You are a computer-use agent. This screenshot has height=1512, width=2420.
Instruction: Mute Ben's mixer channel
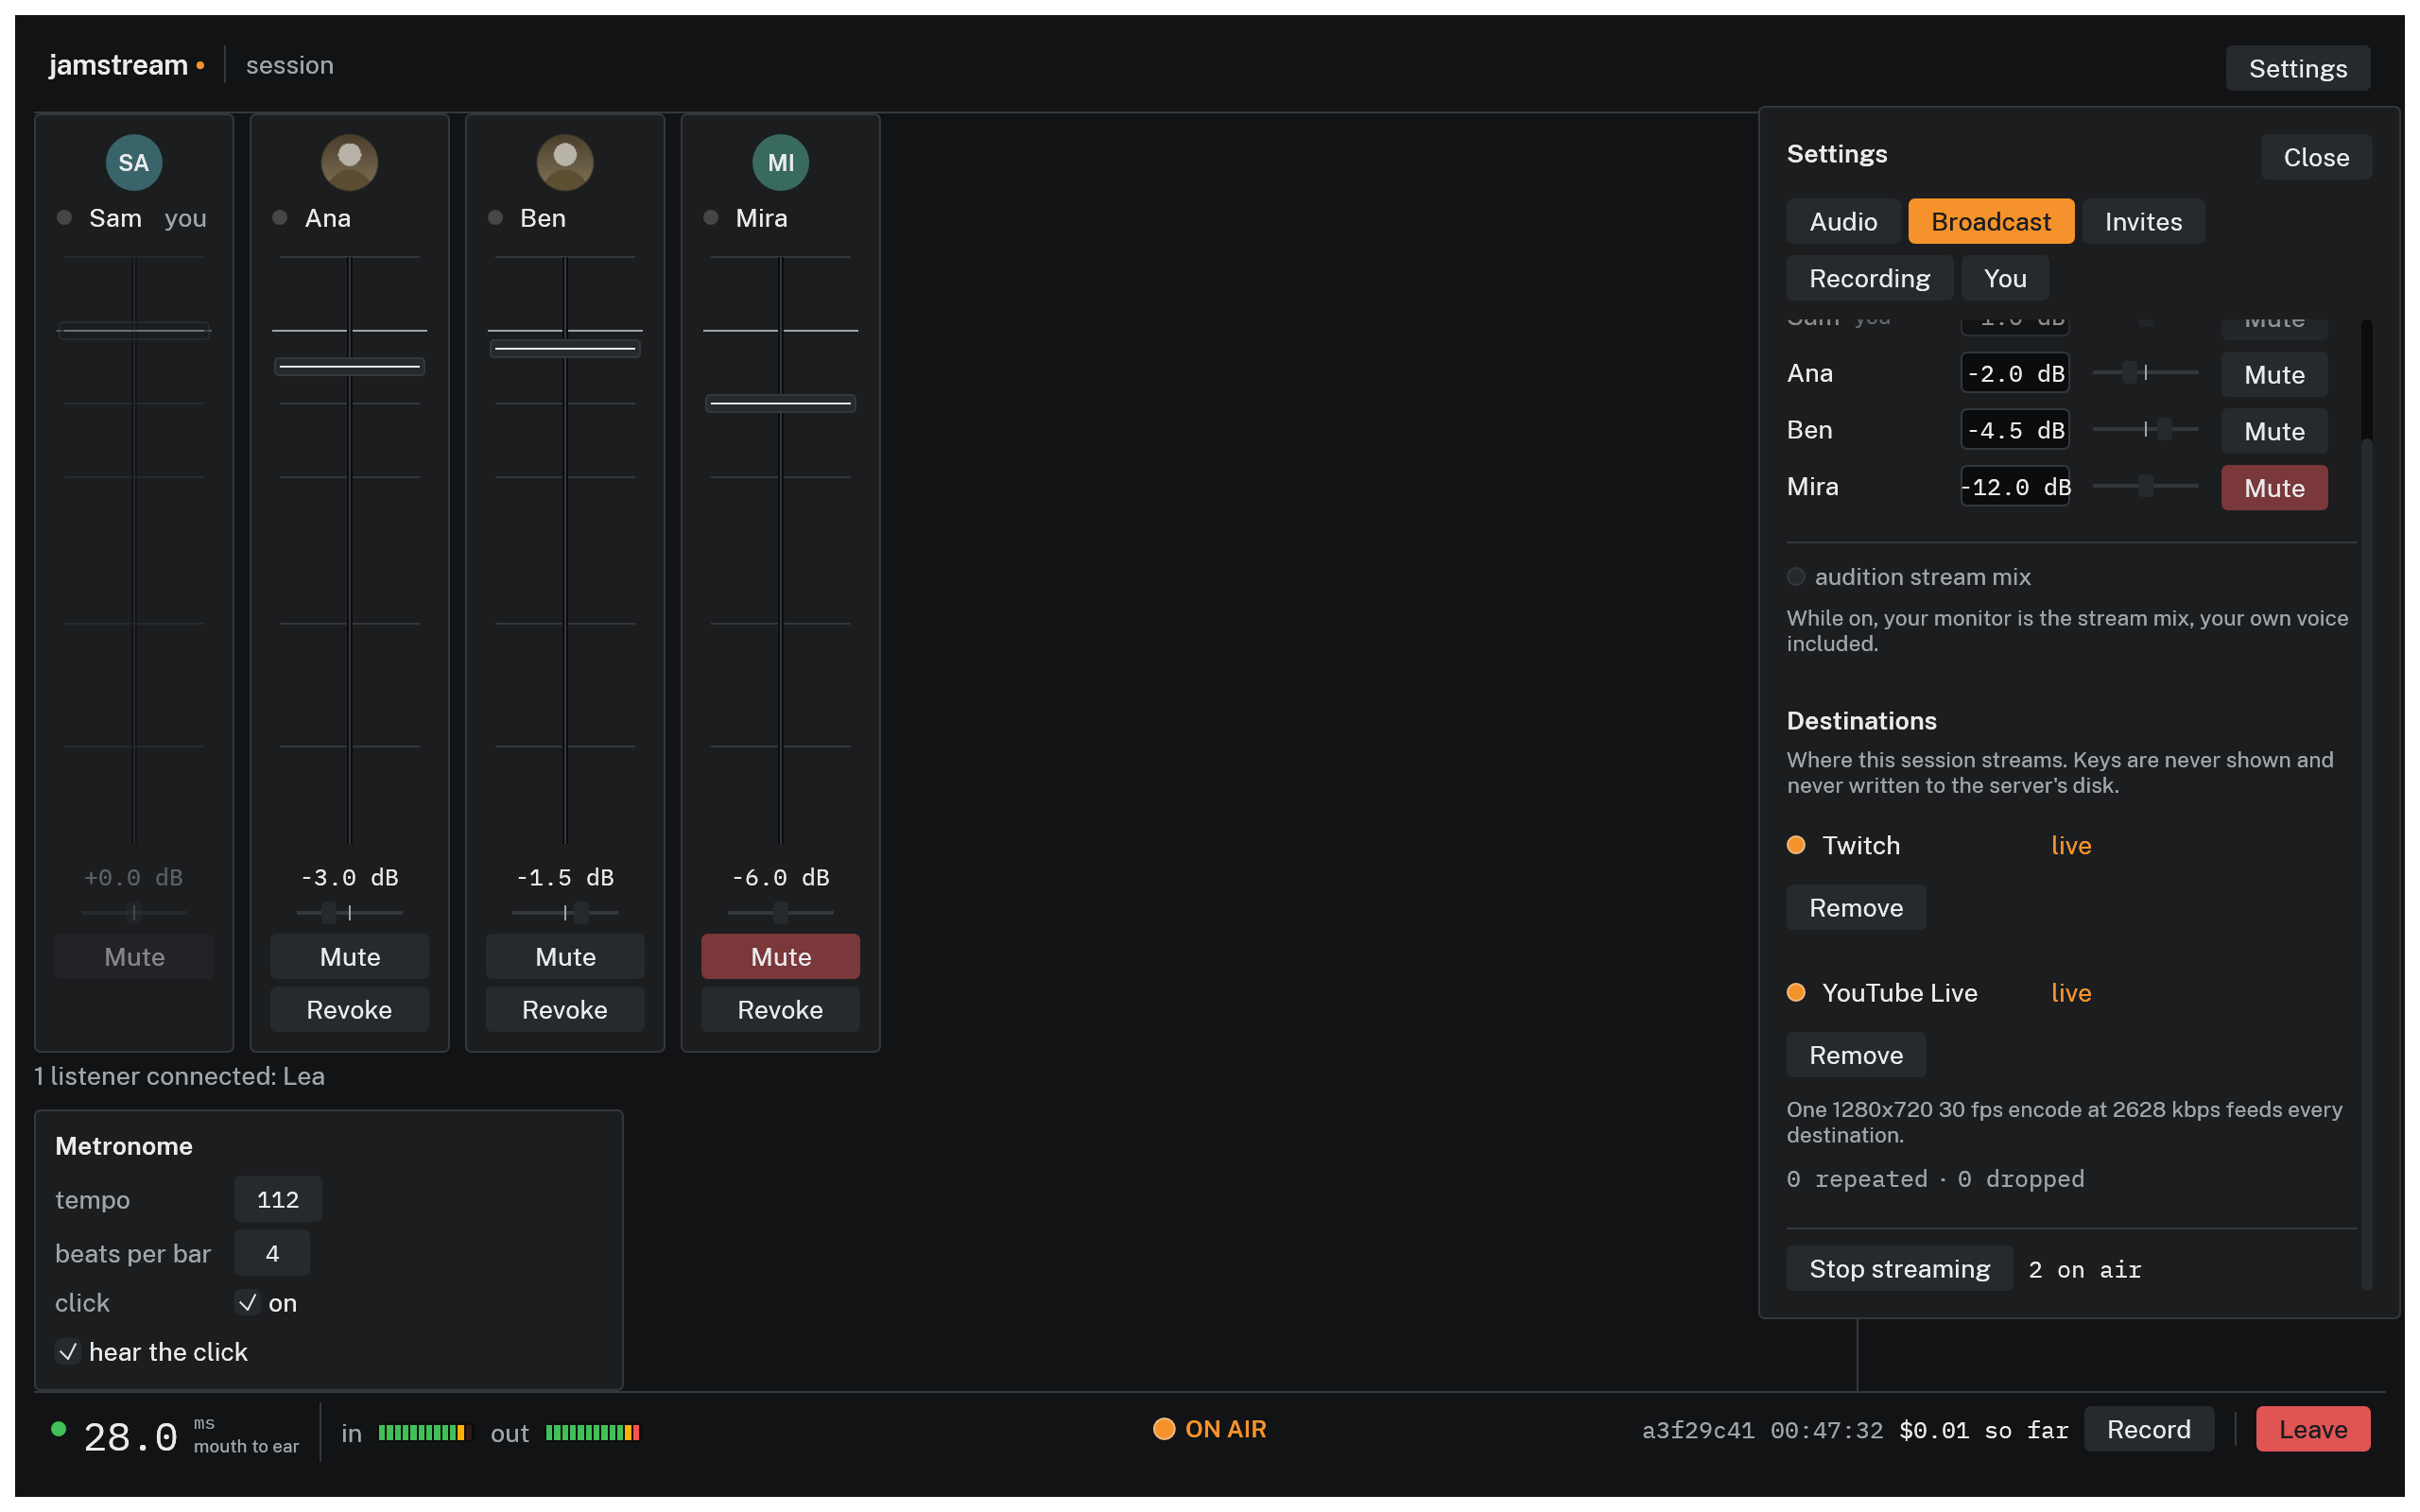(565, 957)
